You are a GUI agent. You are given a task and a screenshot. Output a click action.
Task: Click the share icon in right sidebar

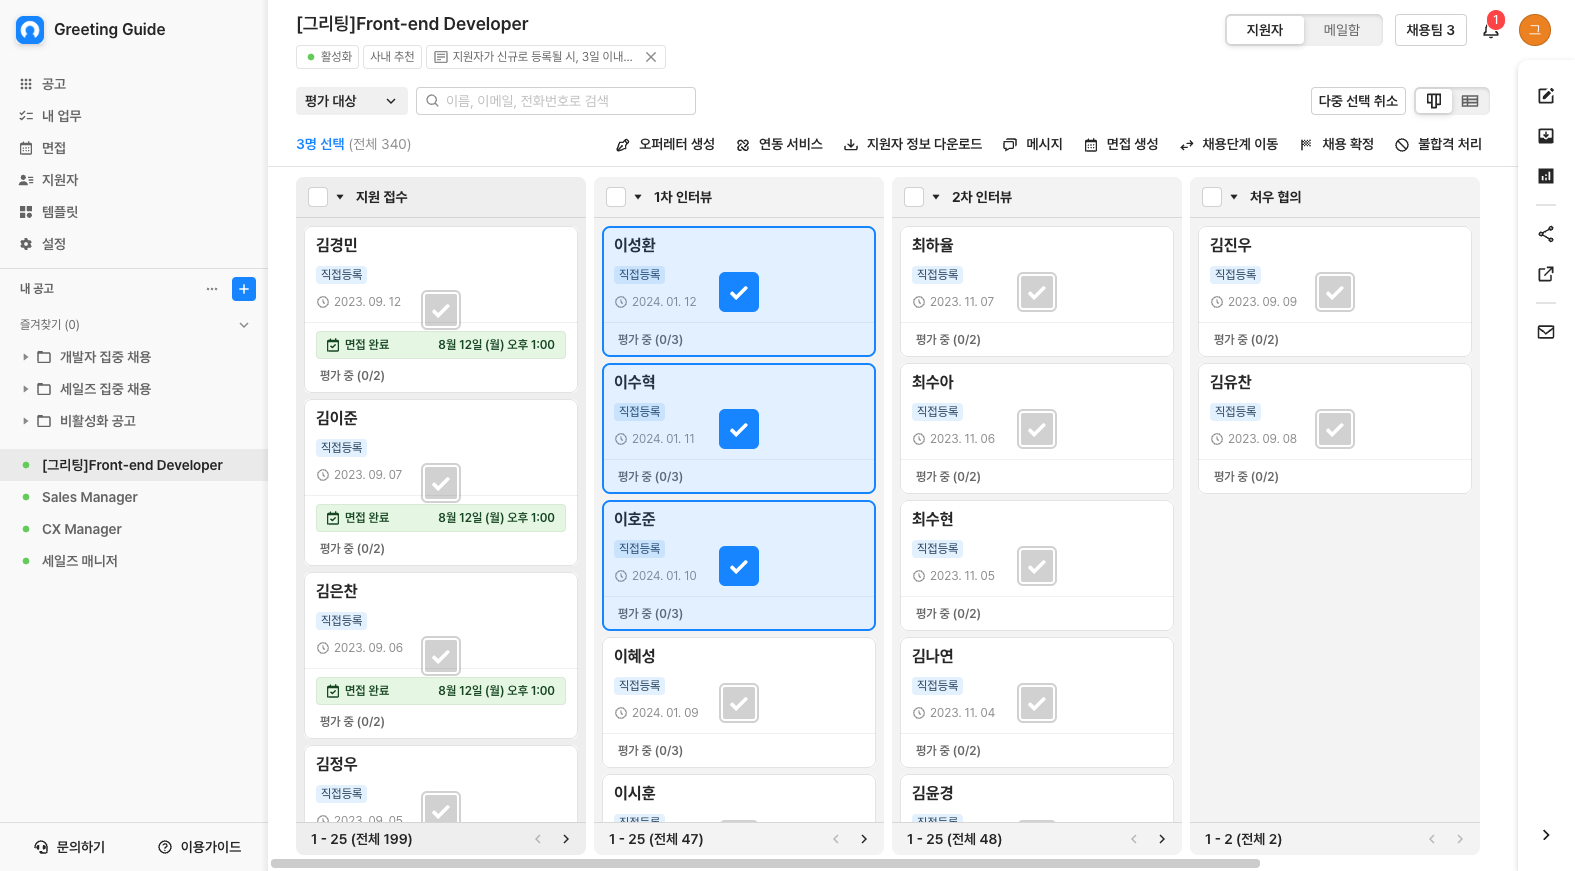tap(1546, 234)
